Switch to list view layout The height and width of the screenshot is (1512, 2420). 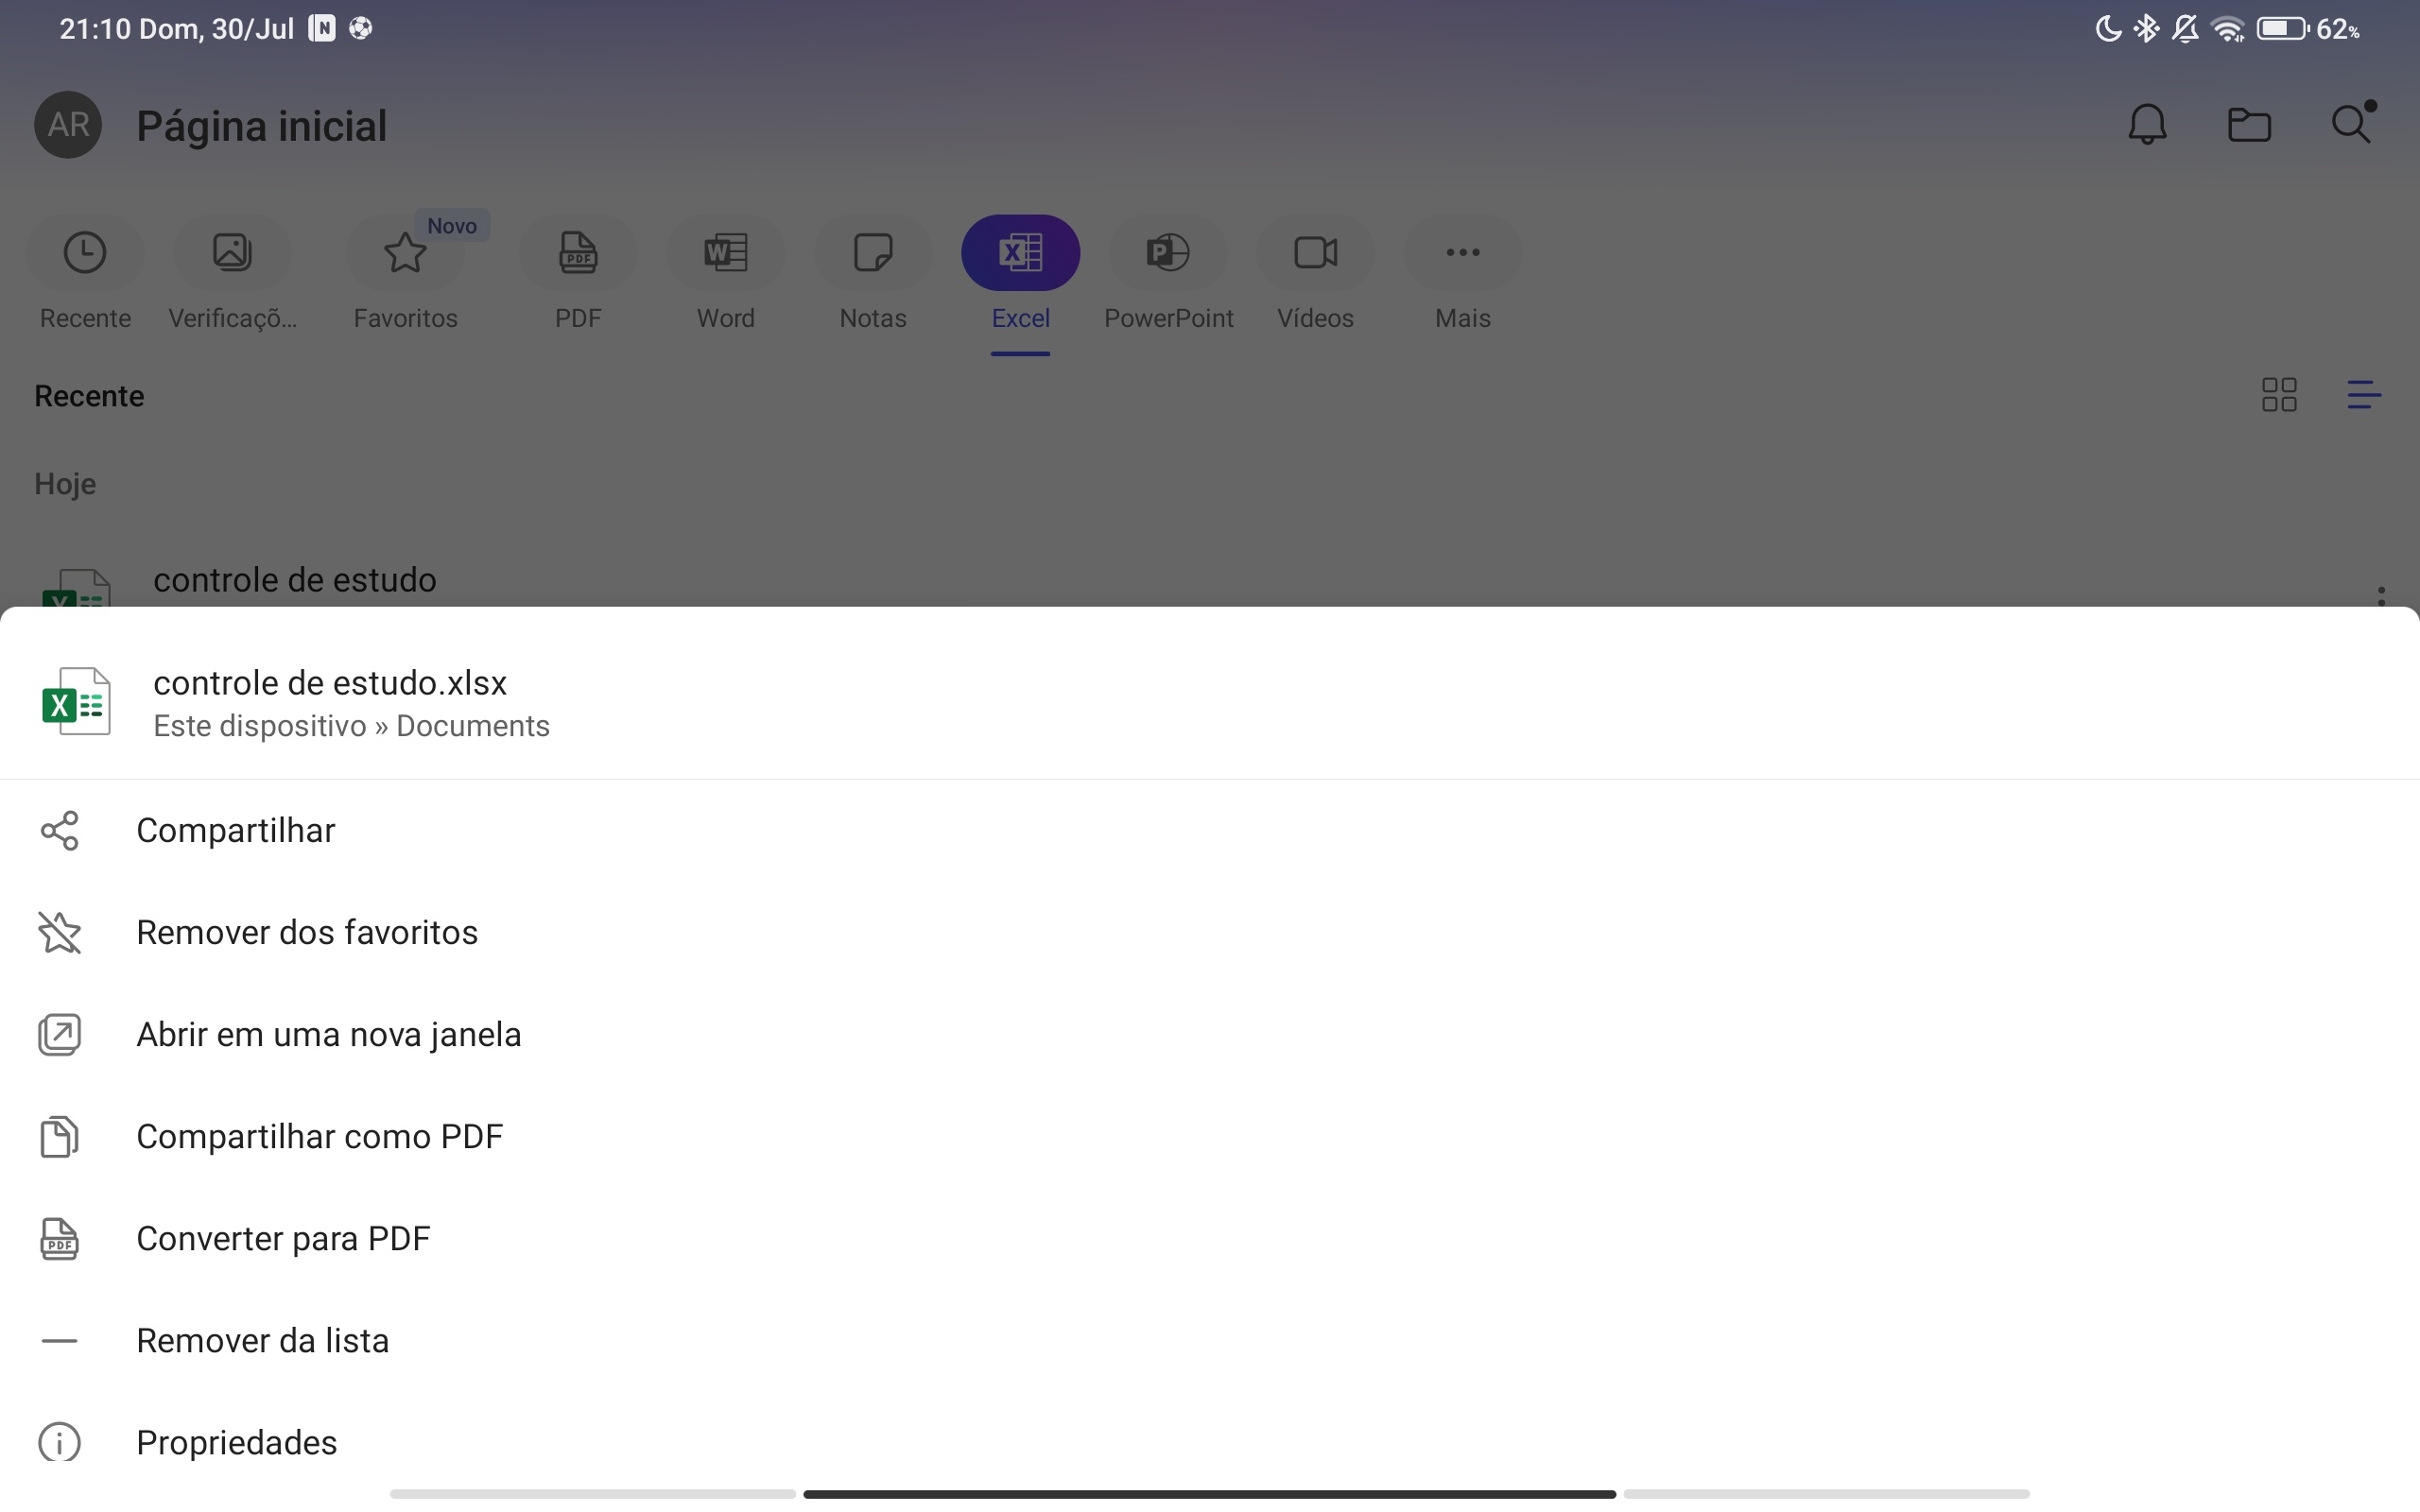(2363, 395)
